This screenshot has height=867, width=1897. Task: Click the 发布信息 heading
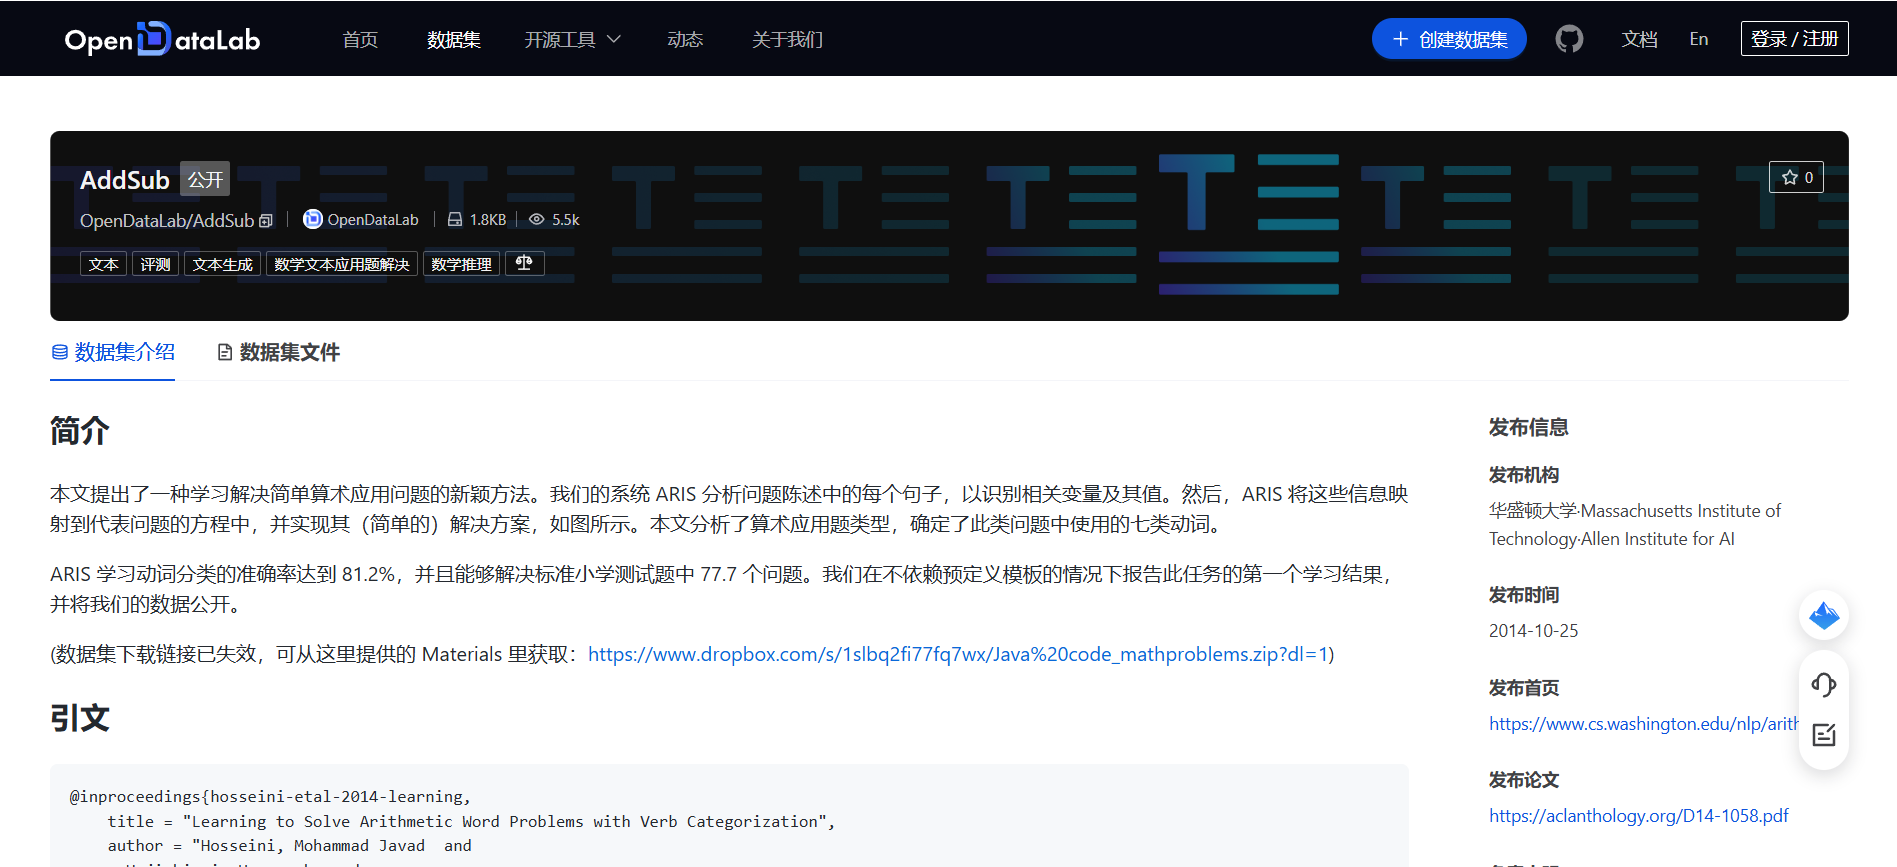click(x=1528, y=427)
